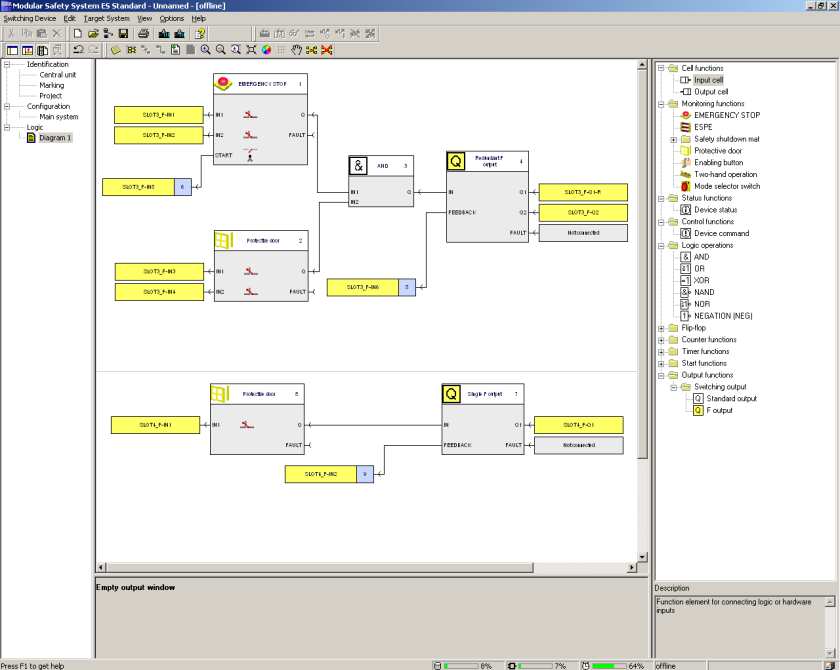840x670 pixels.
Task: Select Input cell in function catalog
Action: click(x=708, y=80)
